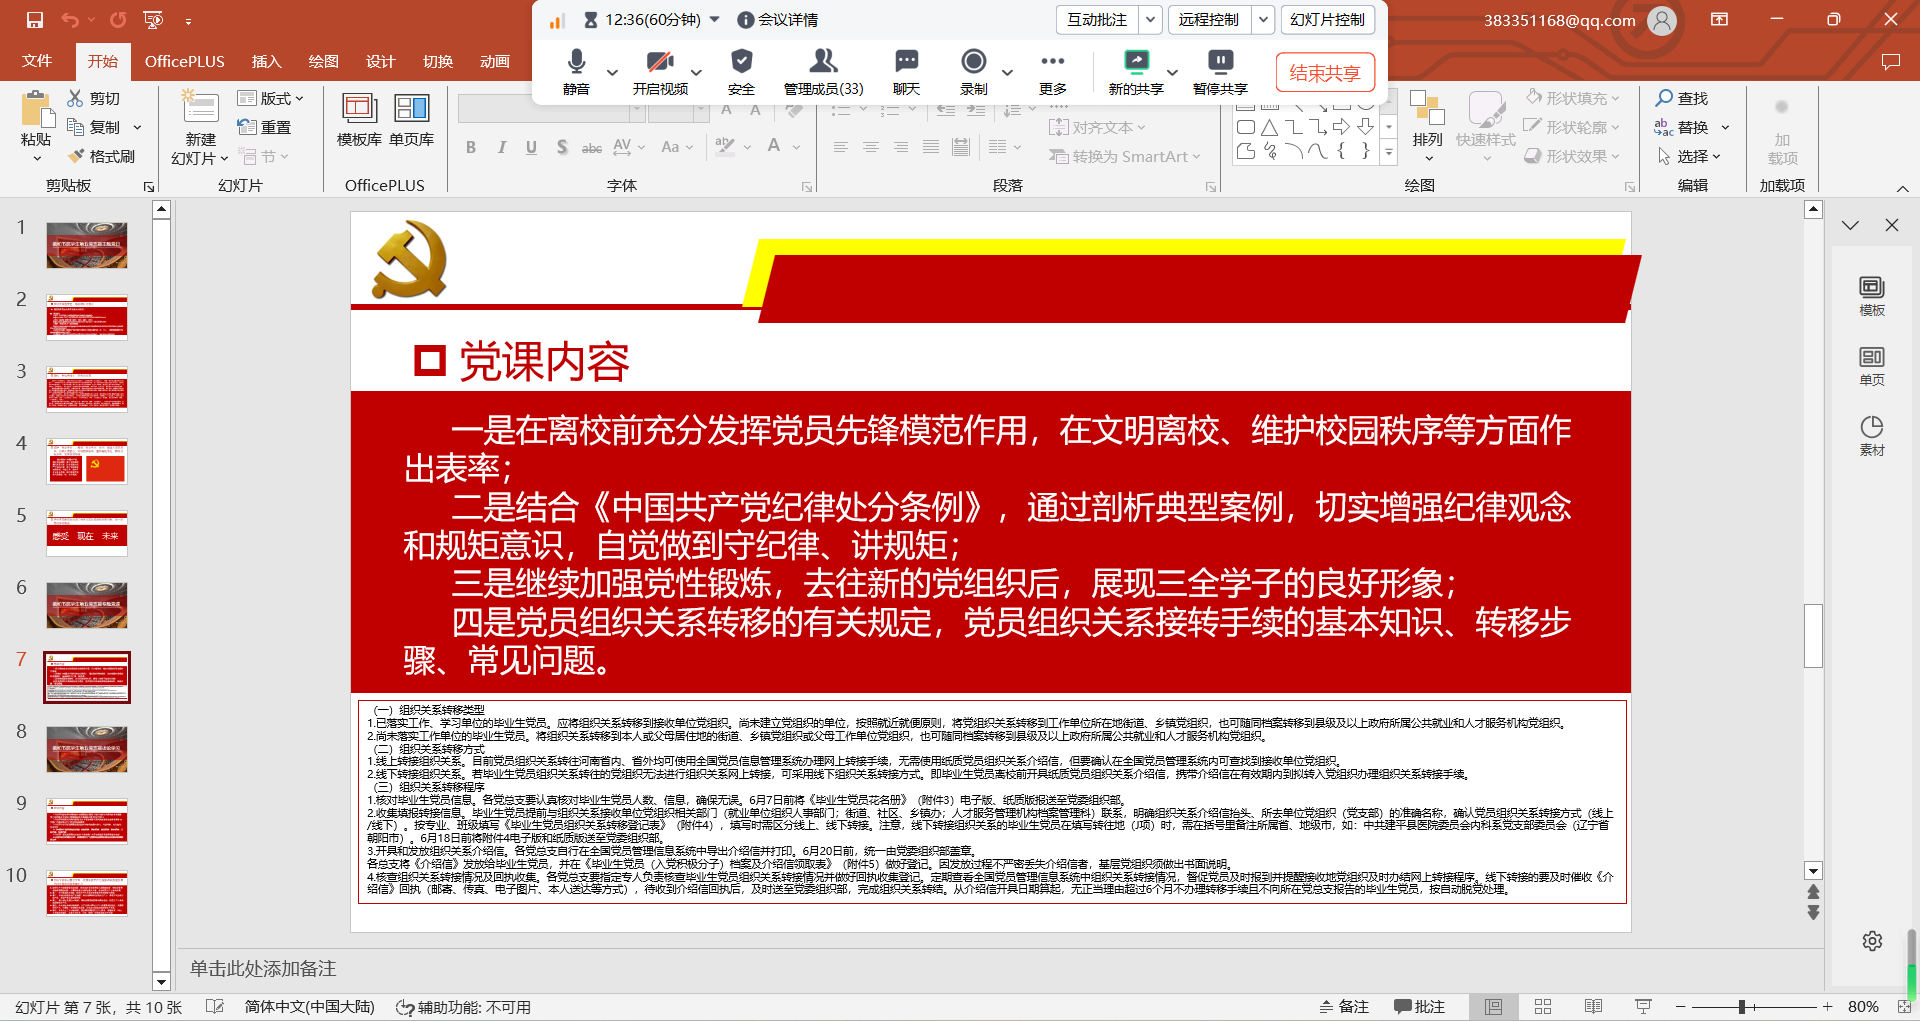The image size is (1920, 1021).
Task: Pause the screen sharing
Action: point(1220,71)
